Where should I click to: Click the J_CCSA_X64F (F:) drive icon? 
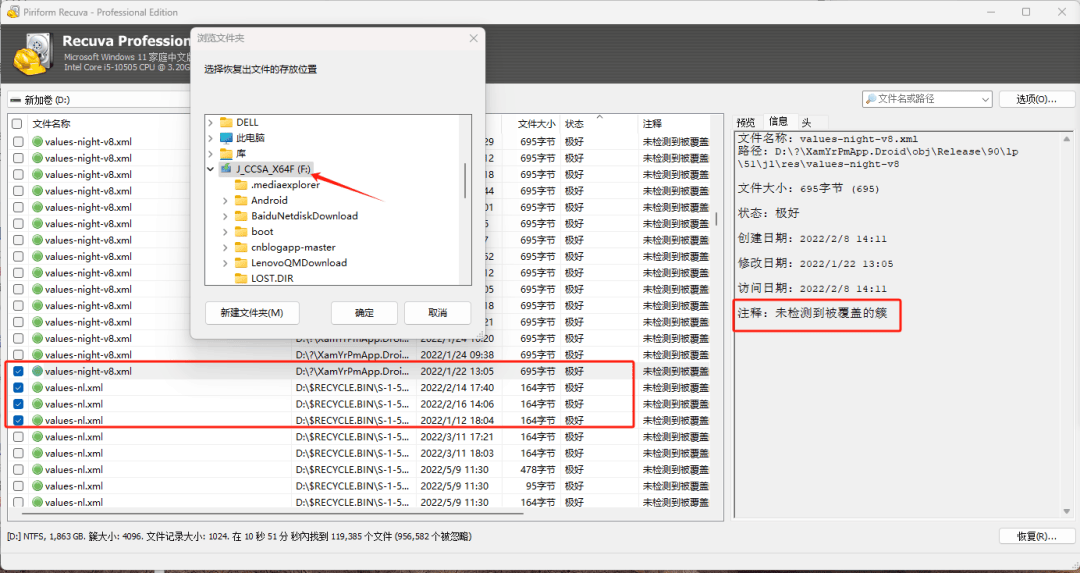[x=226, y=169]
